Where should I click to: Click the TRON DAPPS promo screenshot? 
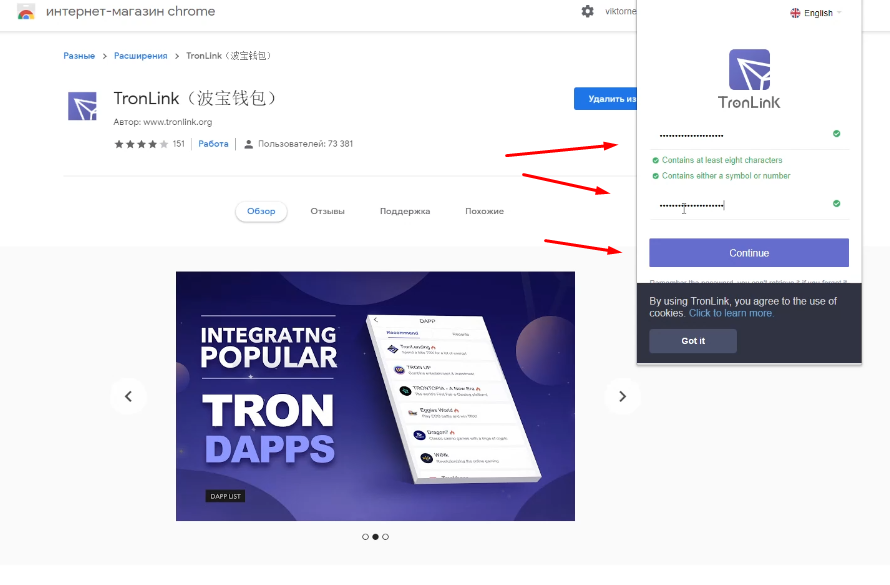[x=375, y=396]
